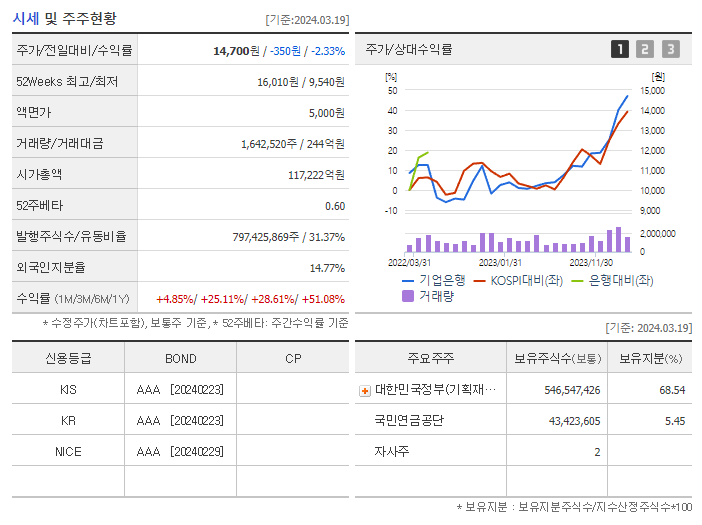The width and height of the screenshot is (702, 525).
Task: Click the KIS AAA [20240223] bond rating
Action: 180,390
